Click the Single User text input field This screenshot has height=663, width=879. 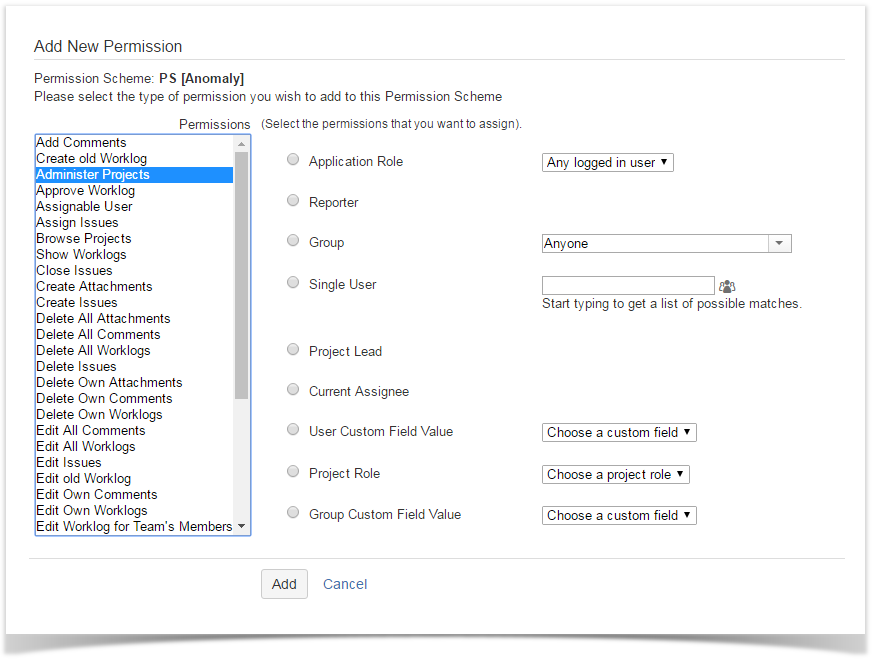(x=628, y=286)
